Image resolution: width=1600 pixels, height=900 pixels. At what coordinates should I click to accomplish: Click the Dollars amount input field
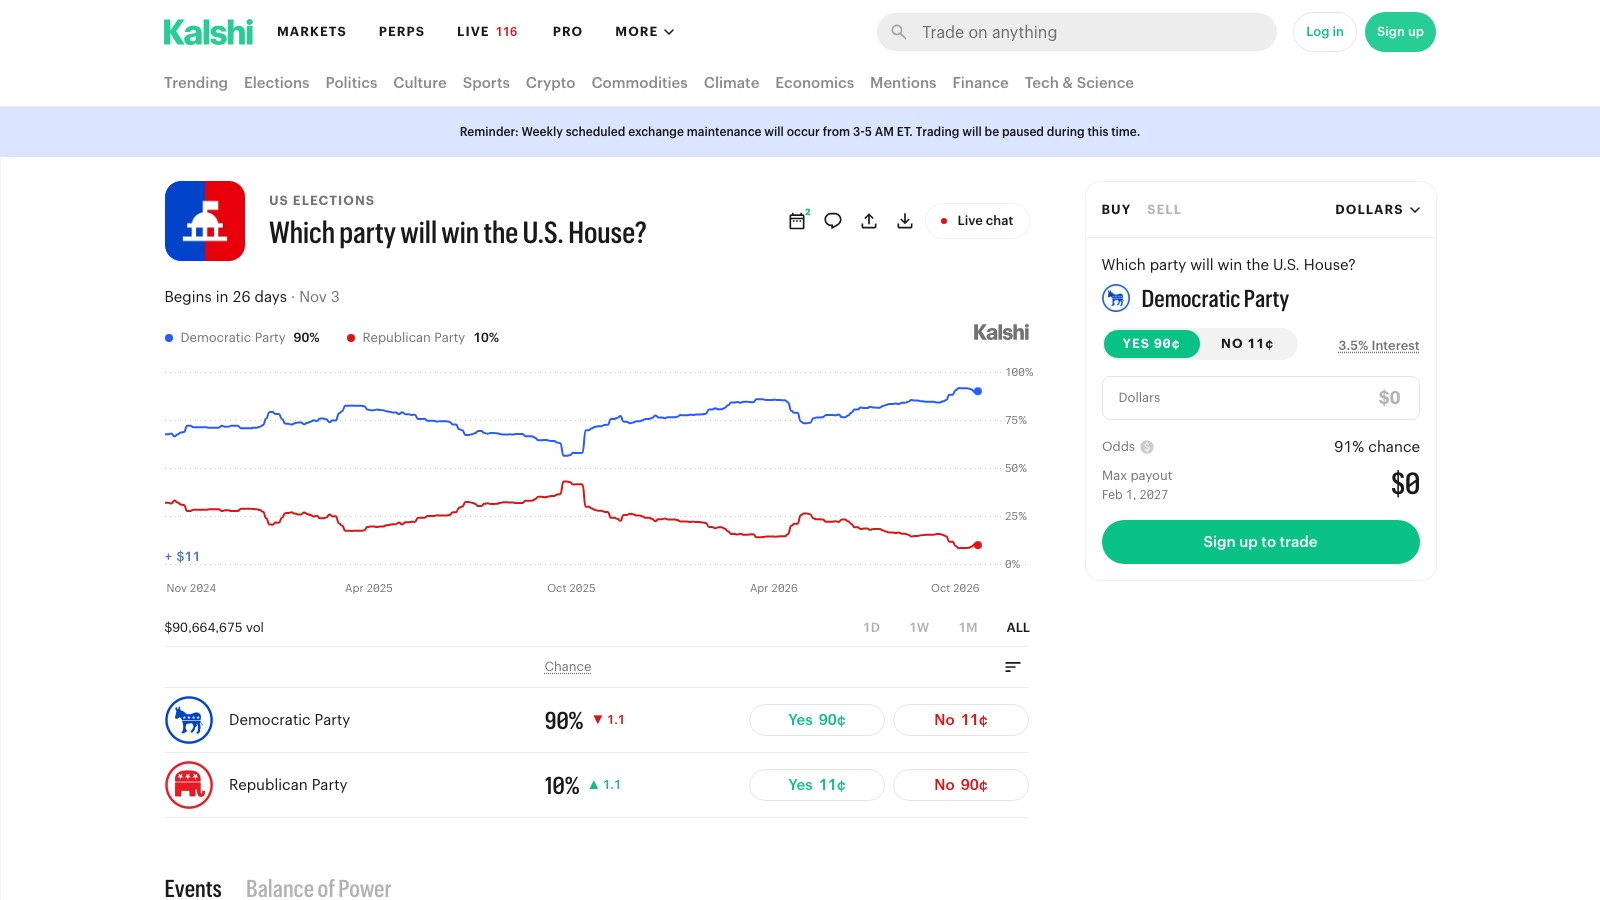pos(1260,398)
